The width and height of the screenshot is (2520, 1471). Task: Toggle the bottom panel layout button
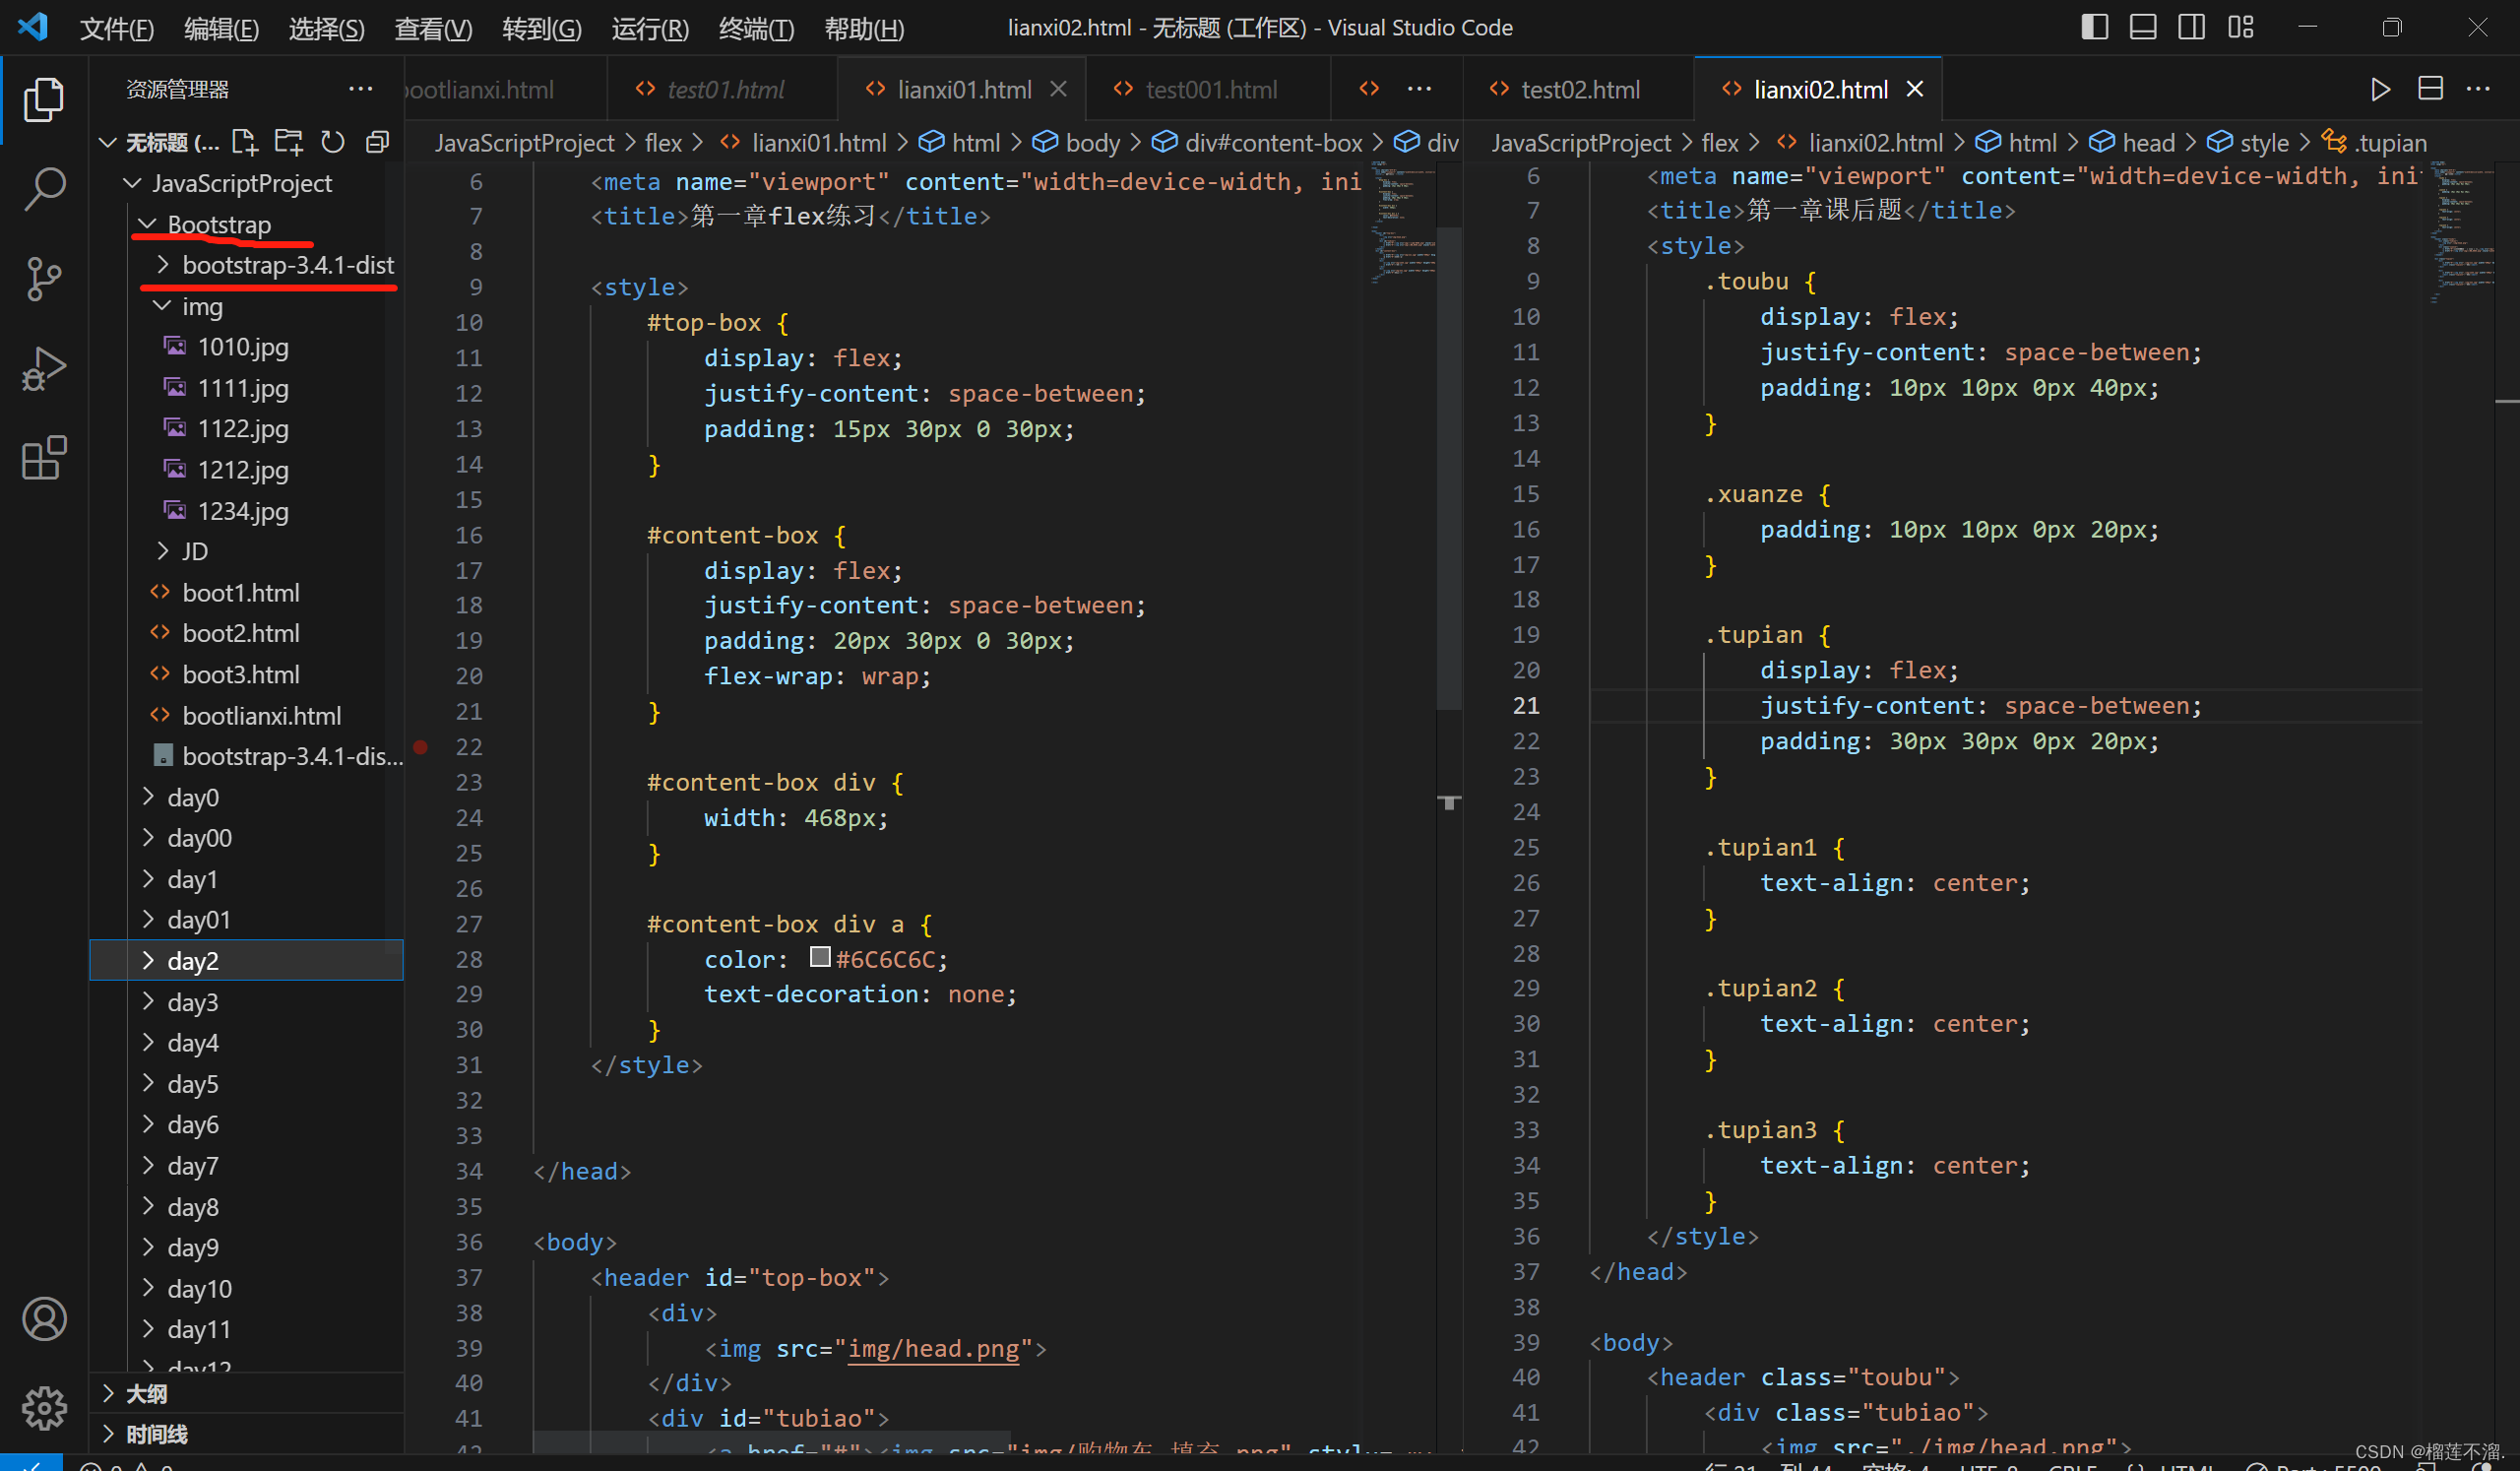coord(2142,27)
